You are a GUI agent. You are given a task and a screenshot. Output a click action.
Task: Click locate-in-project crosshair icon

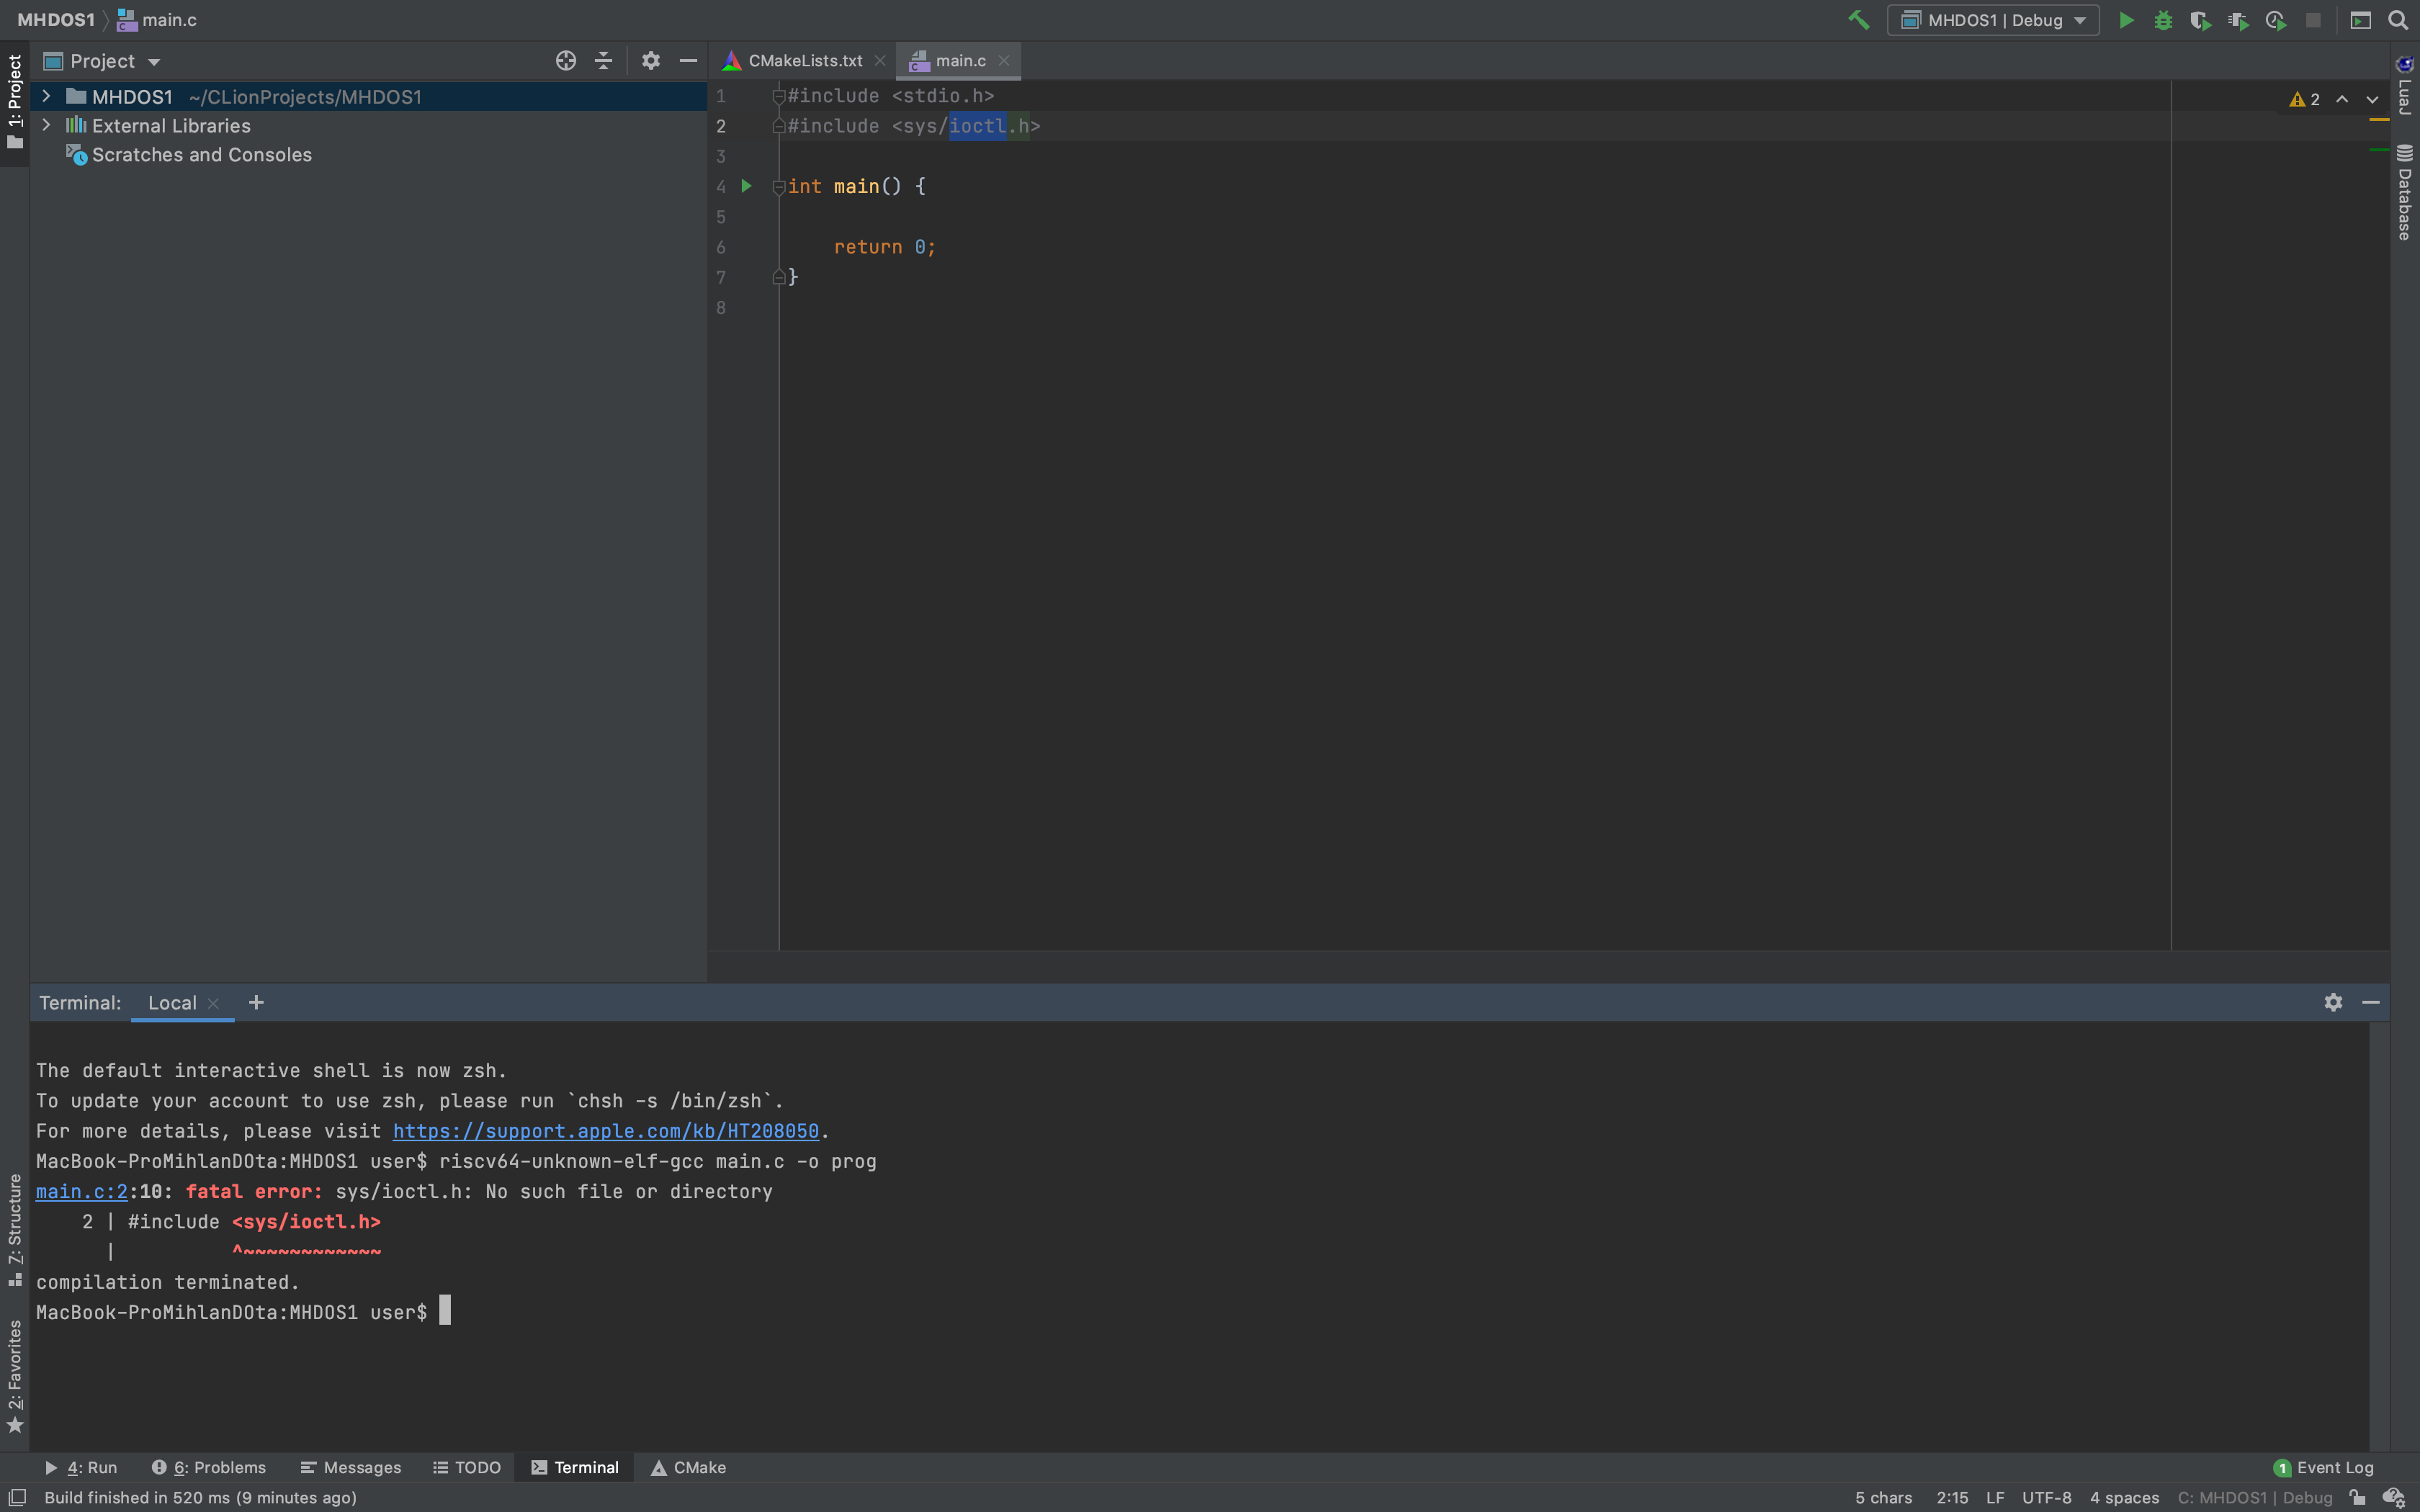(565, 61)
